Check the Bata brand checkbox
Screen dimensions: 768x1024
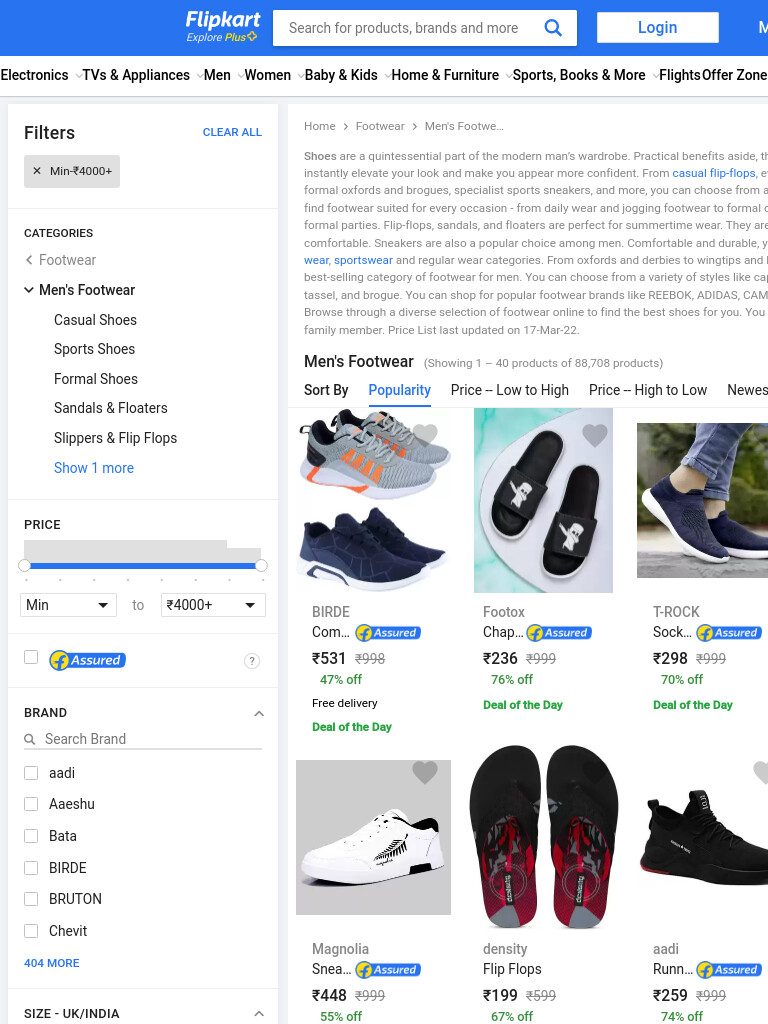tap(31, 836)
